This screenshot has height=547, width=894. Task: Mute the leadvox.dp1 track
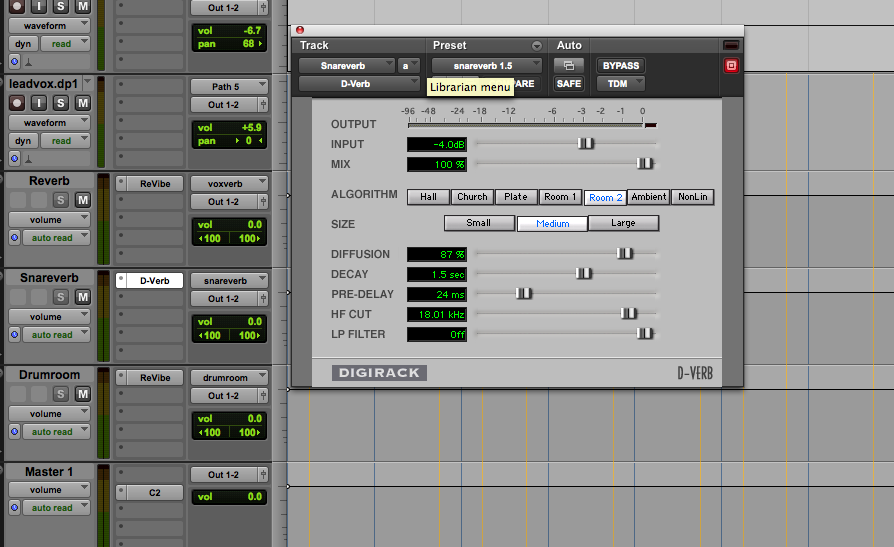click(83, 103)
